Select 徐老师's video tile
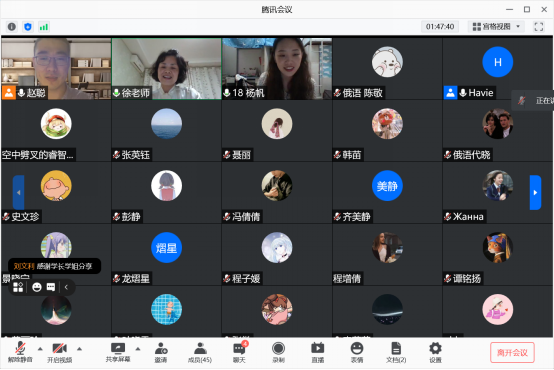 tap(166, 68)
